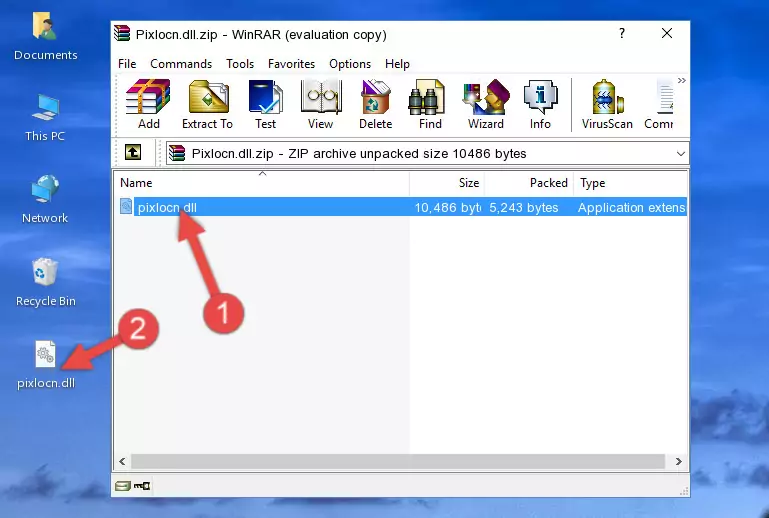769x518 pixels.
Task: Sort files by Packed column
Action: pos(529,183)
